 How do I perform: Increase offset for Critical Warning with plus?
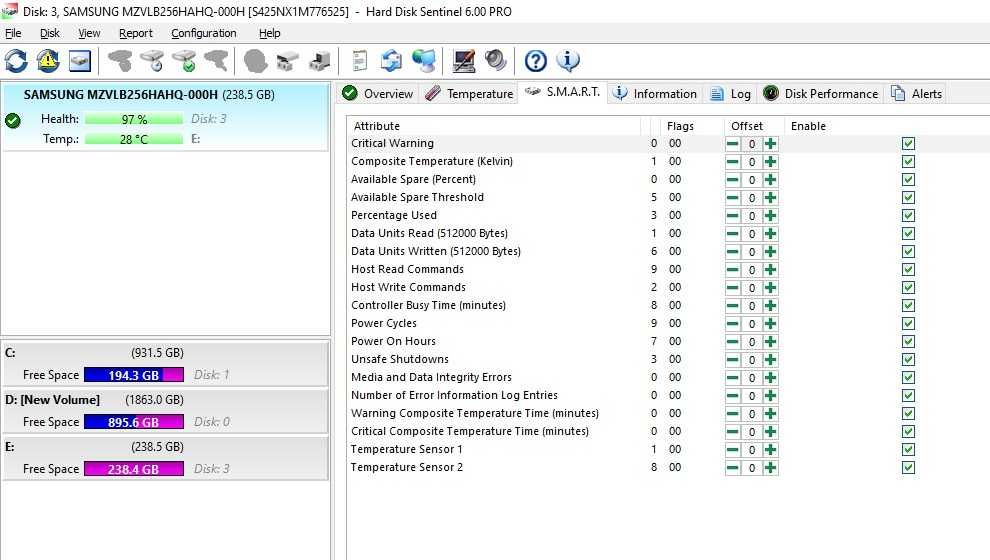click(770, 144)
